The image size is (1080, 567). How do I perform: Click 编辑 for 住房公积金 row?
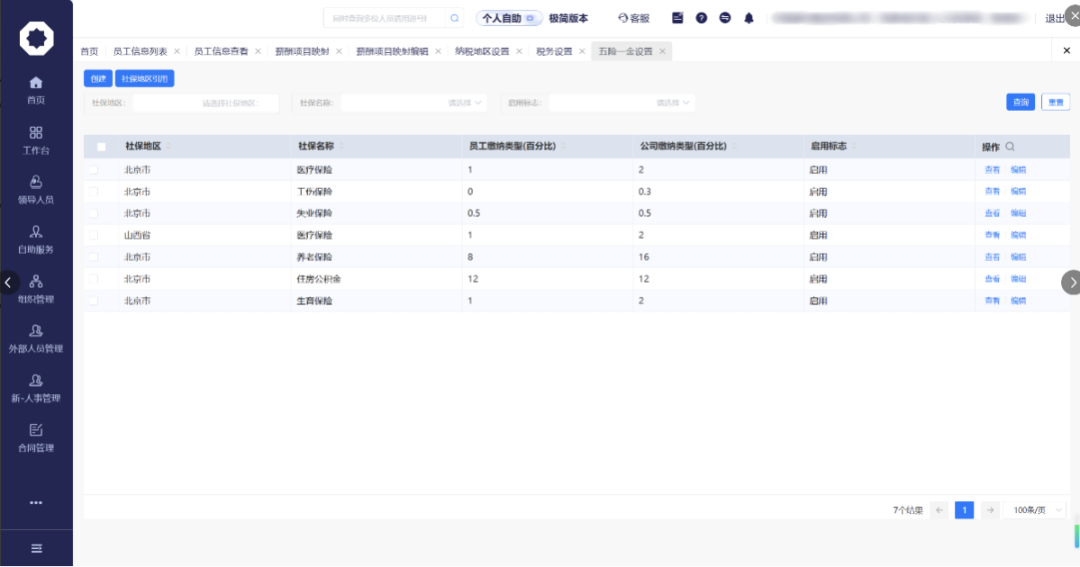click(x=1018, y=279)
